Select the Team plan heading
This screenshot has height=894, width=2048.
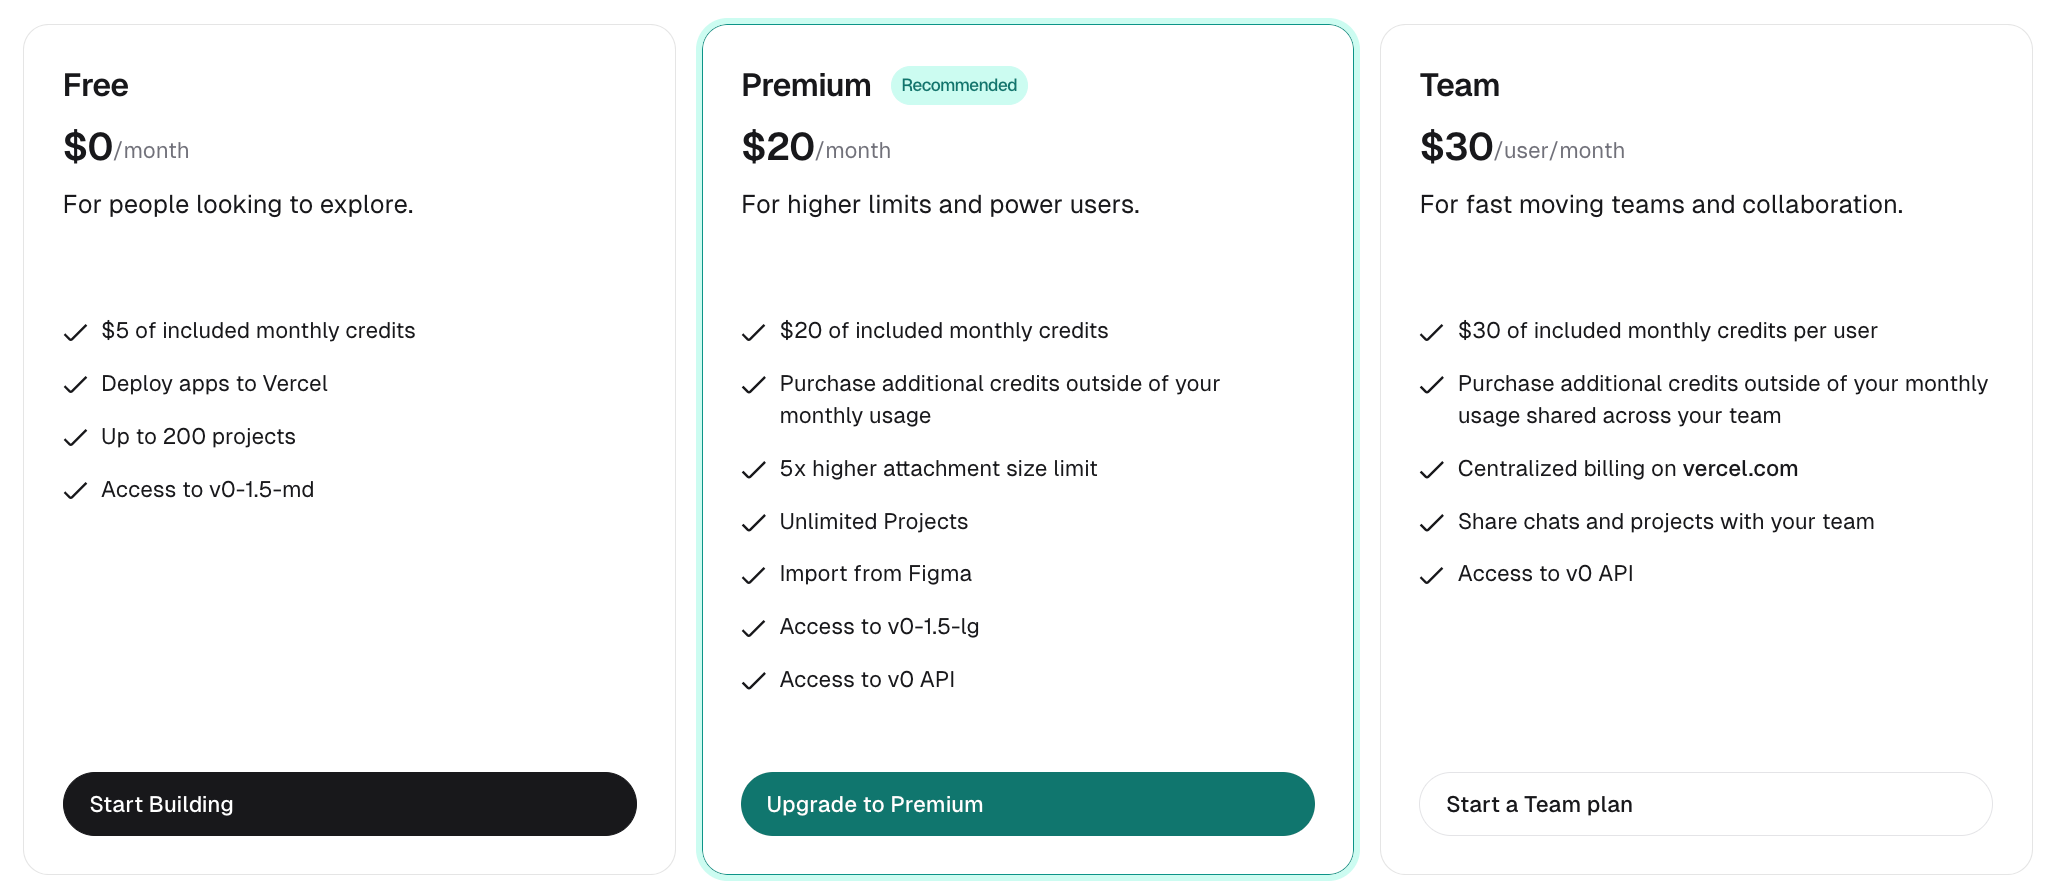pos(1459,86)
